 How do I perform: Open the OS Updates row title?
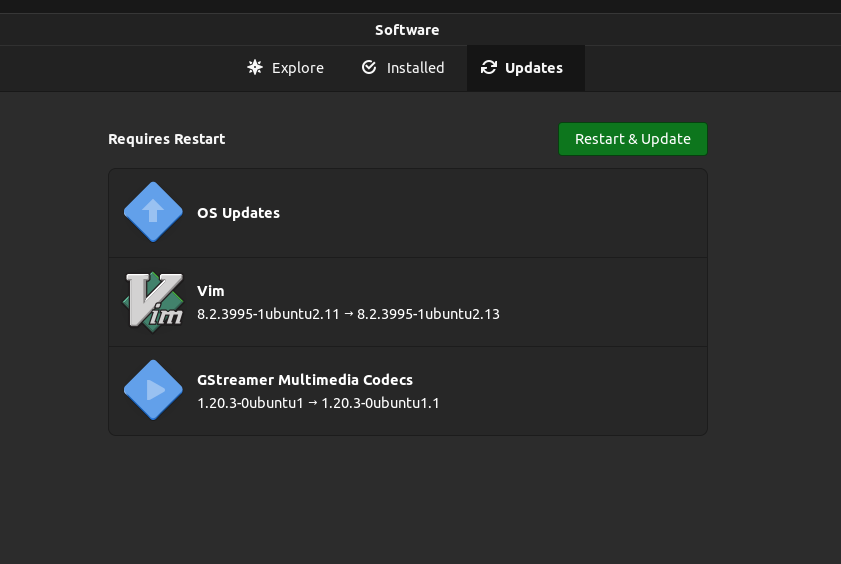point(238,213)
